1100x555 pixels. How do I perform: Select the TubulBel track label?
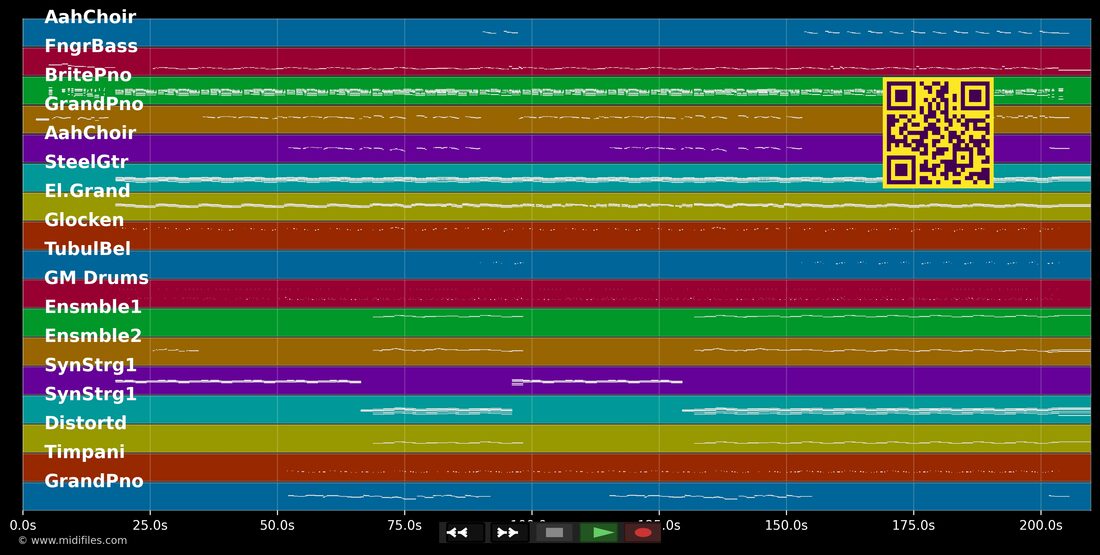coord(88,249)
